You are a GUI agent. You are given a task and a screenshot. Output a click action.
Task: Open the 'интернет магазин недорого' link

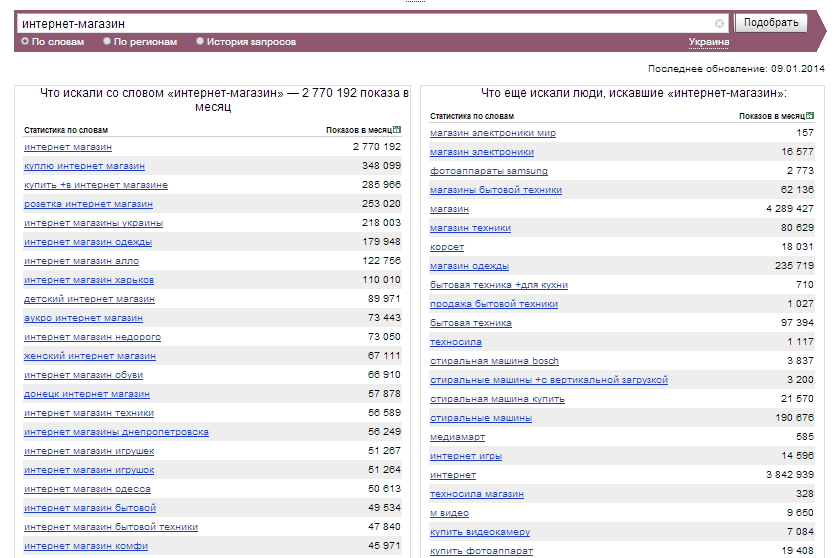(92, 337)
